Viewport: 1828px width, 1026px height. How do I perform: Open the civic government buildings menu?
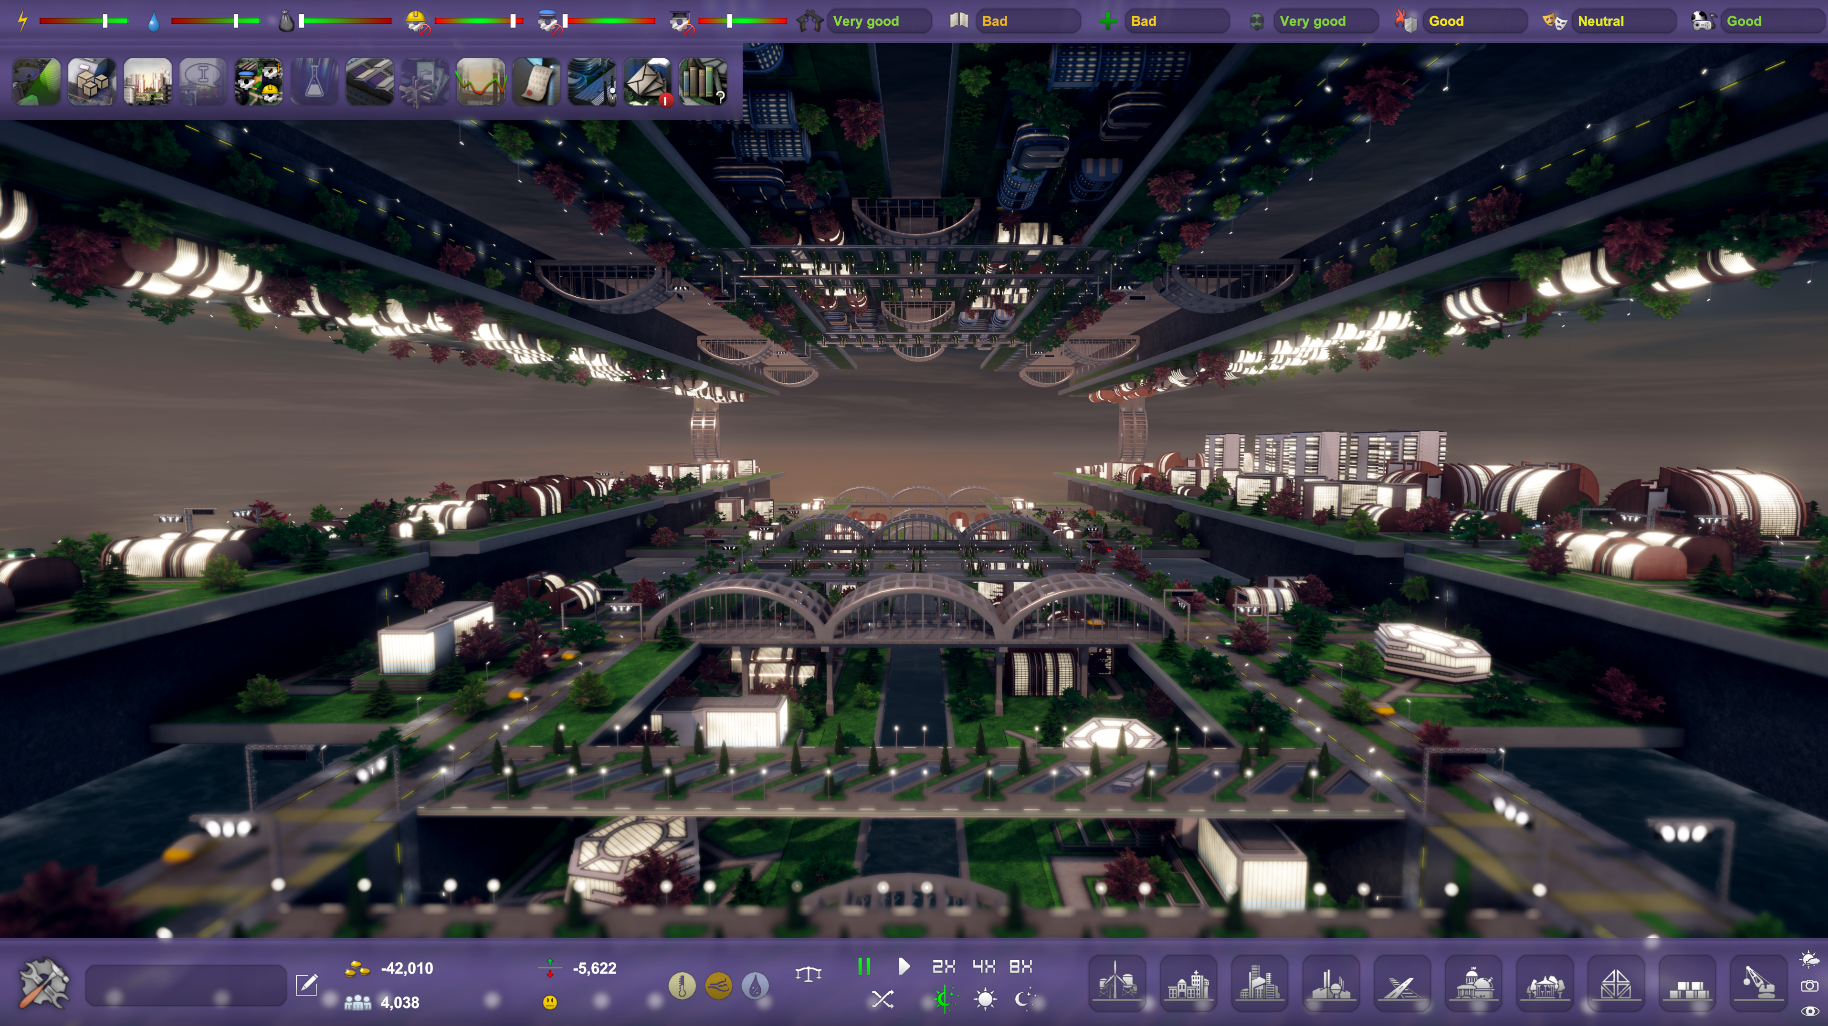tap(1473, 984)
